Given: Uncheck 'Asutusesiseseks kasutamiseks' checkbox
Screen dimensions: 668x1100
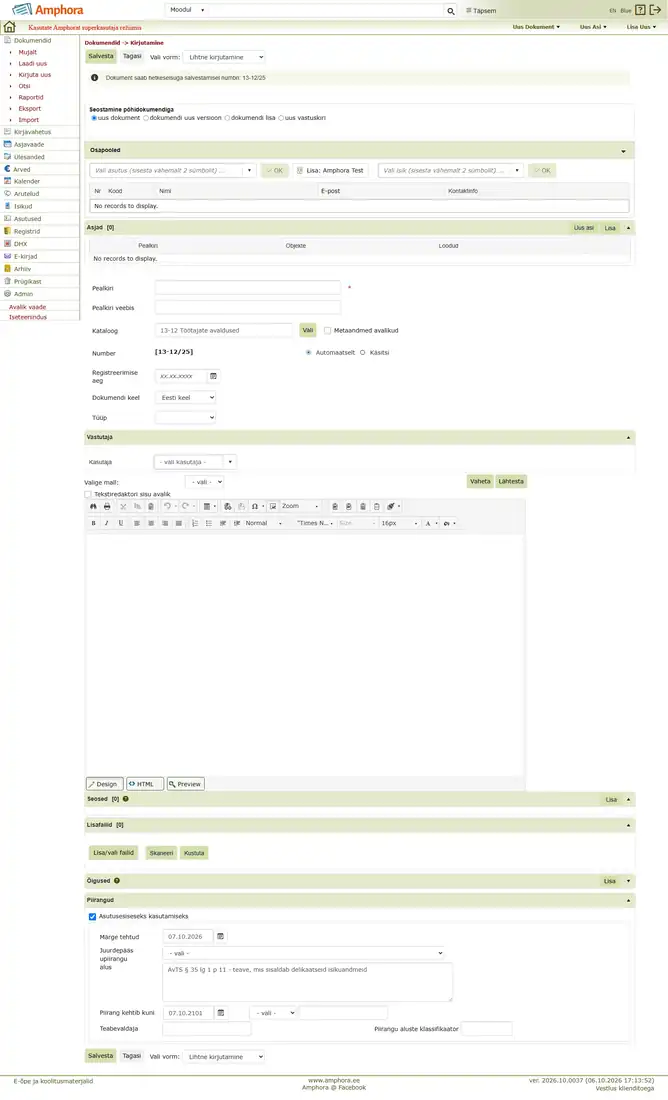Looking at the screenshot, I should coord(93,916).
